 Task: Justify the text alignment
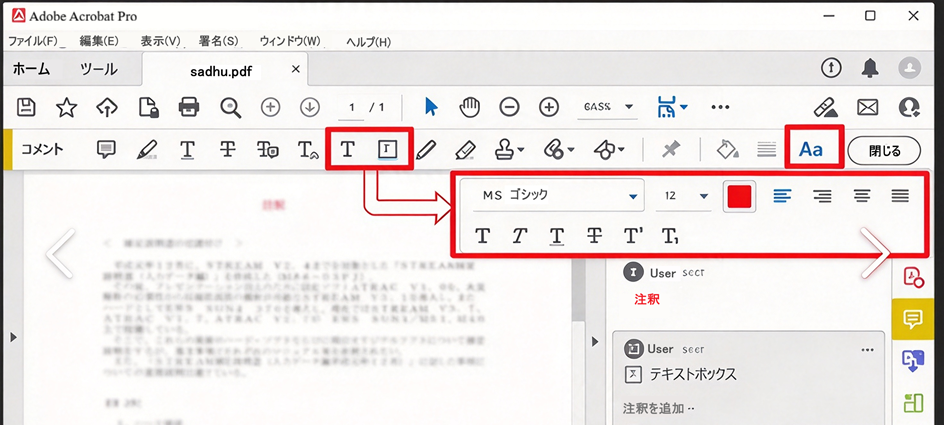(x=900, y=196)
